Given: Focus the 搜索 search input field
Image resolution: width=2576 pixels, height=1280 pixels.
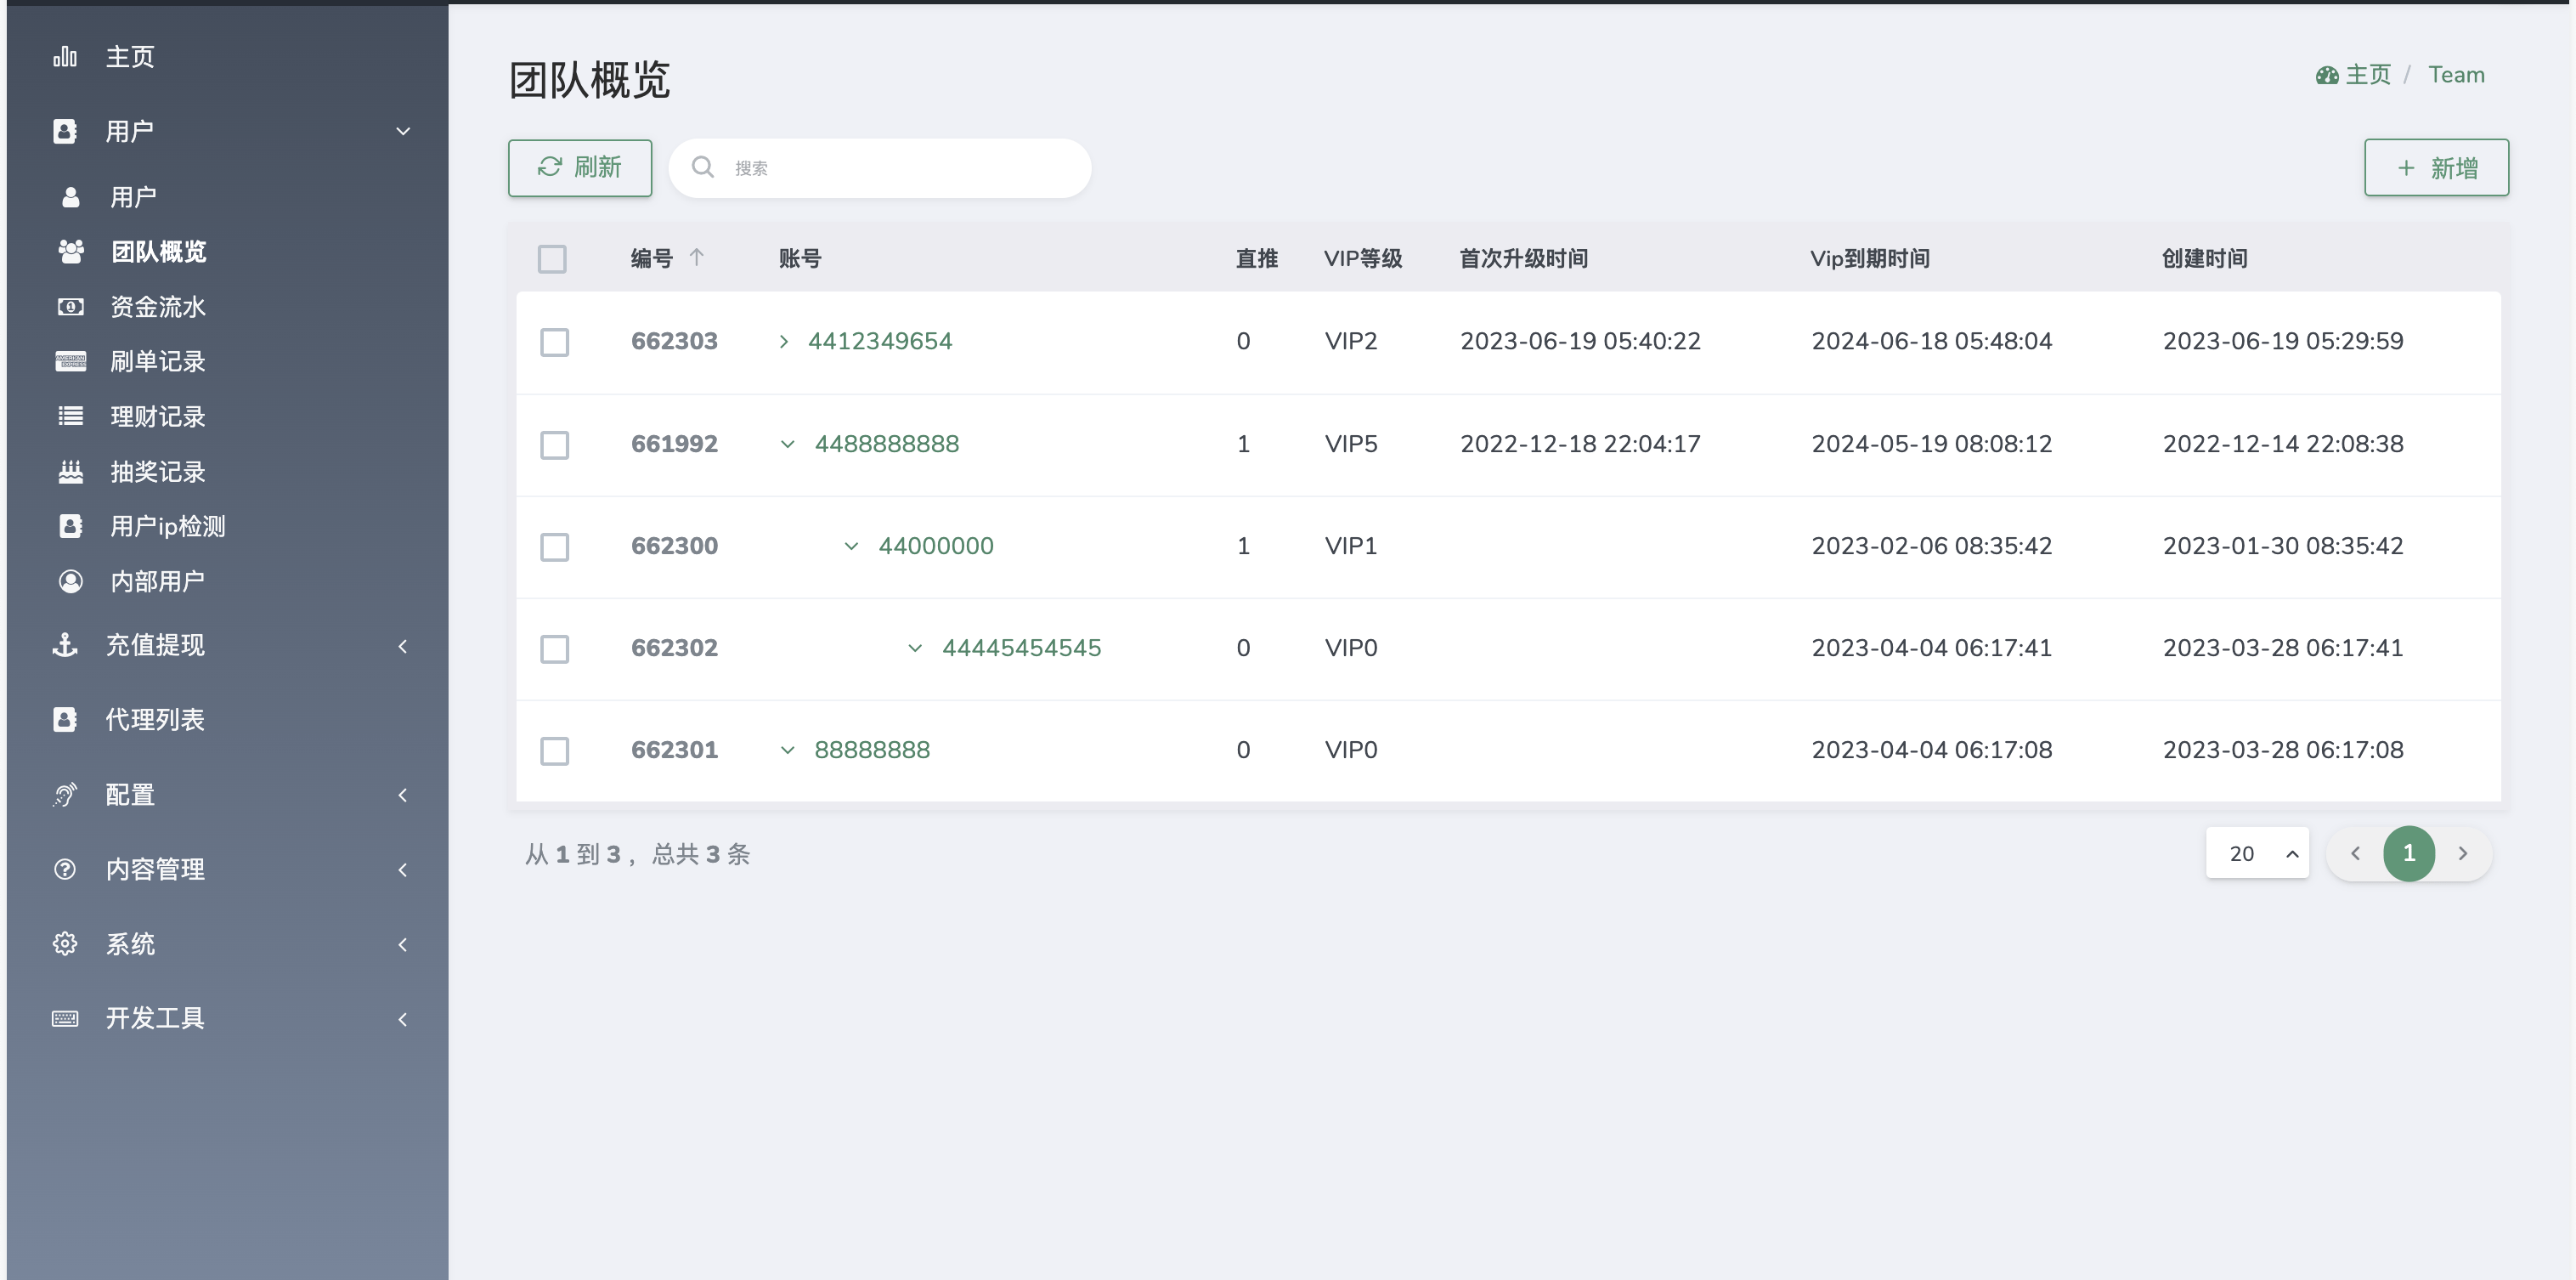Looking at the screenshot, I should pyautogui.click(x=880, y=167).
